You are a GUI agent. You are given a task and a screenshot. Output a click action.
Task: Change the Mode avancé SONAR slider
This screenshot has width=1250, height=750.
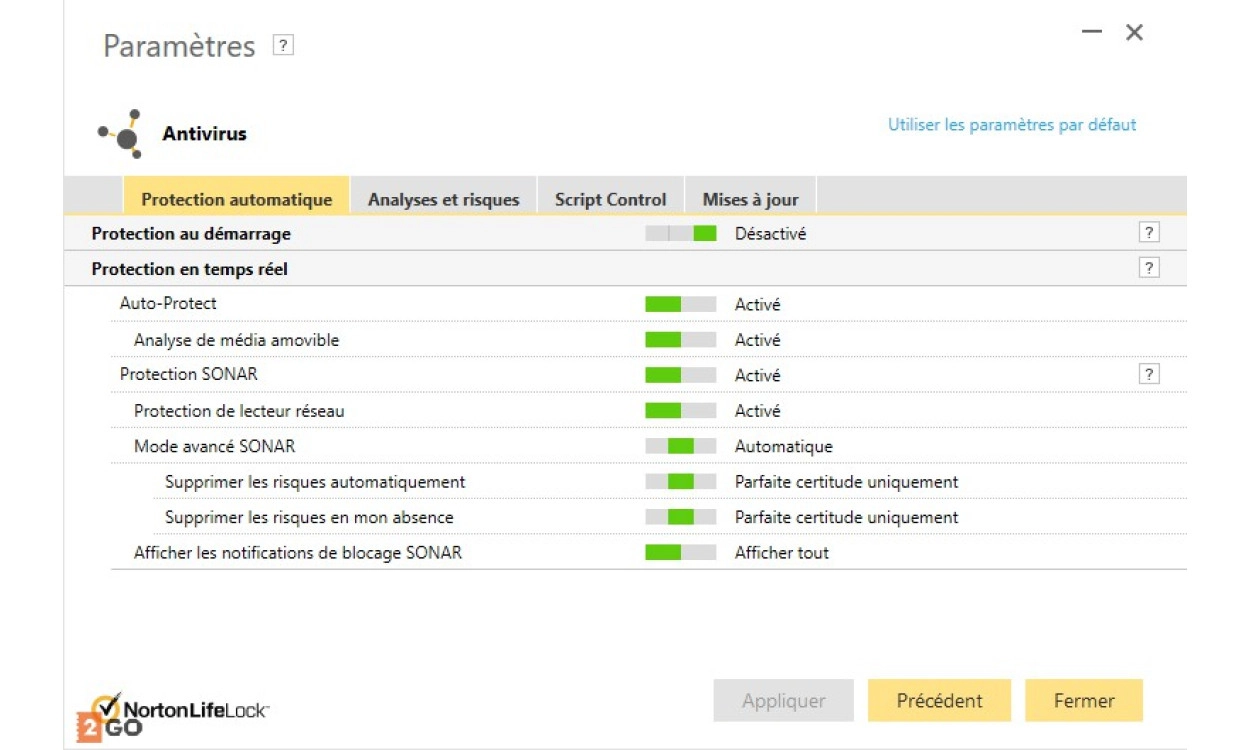(x=680, y=446)
